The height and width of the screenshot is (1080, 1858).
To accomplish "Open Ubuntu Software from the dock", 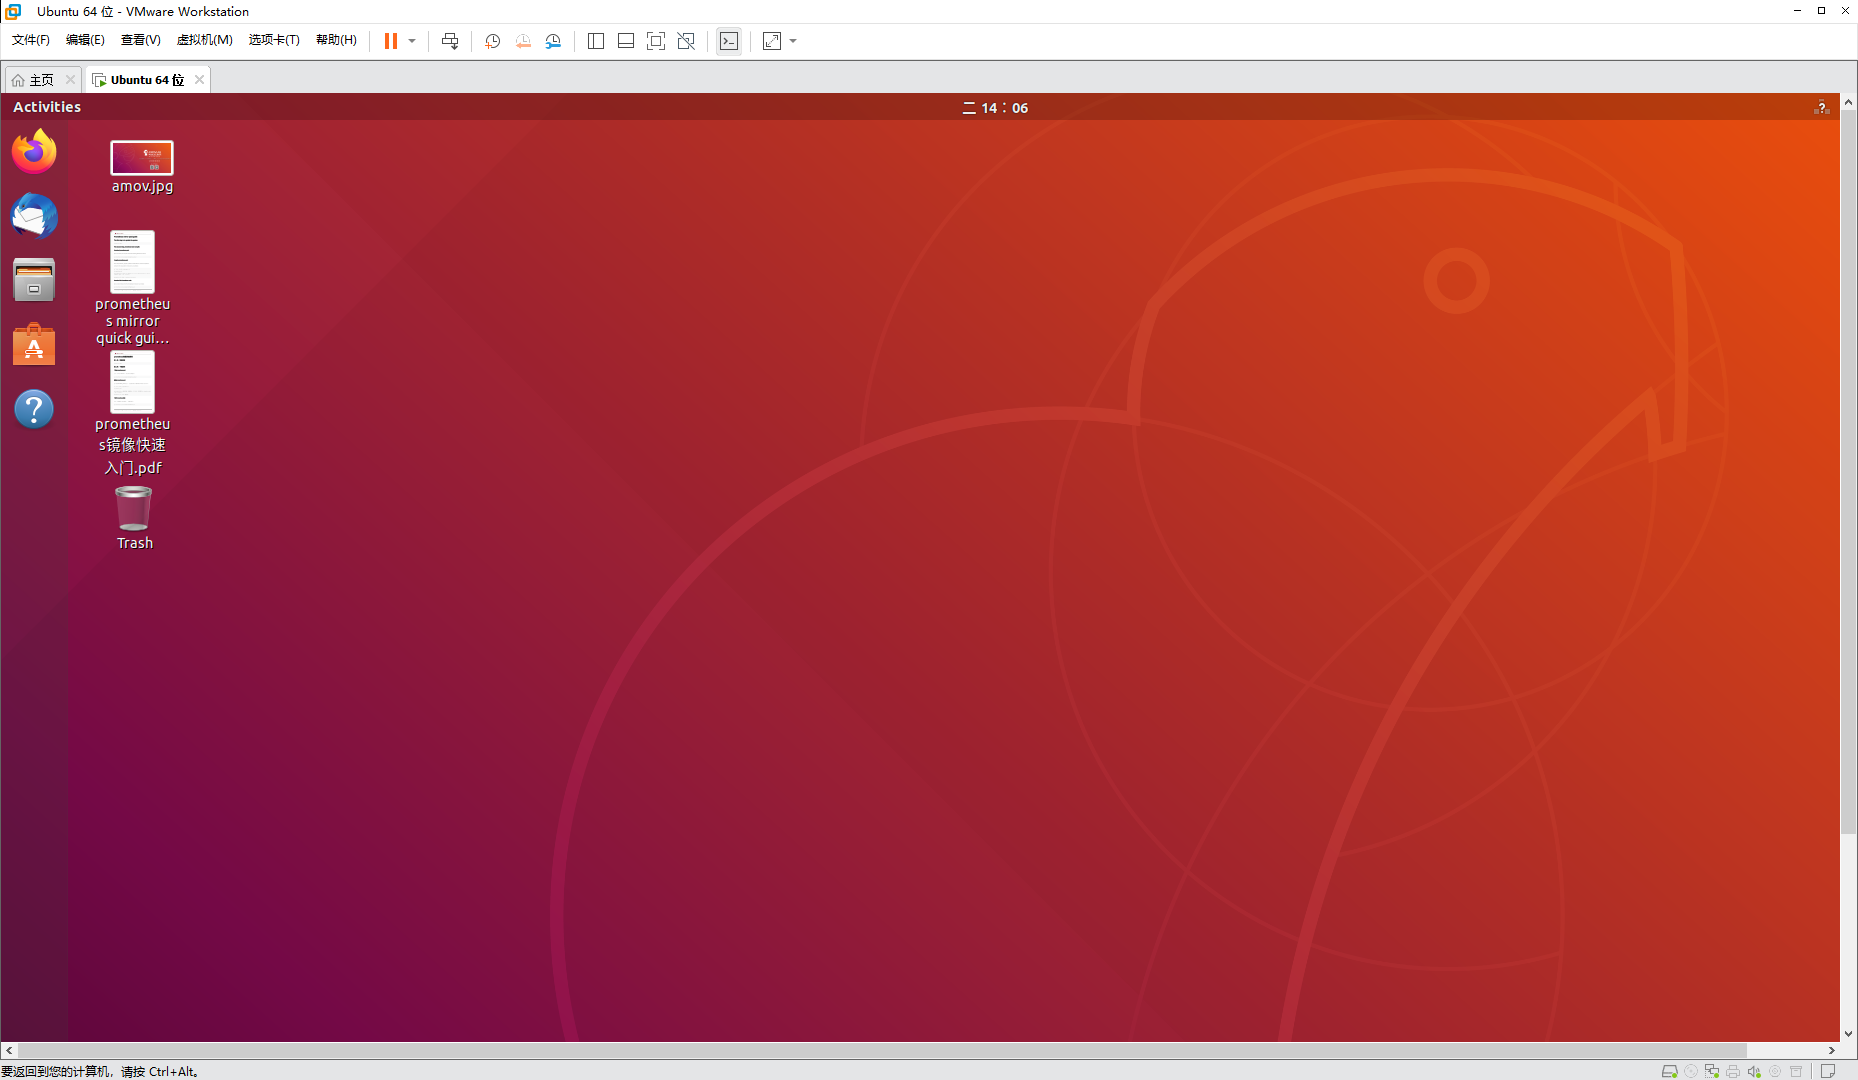I will tap(34, 345).
